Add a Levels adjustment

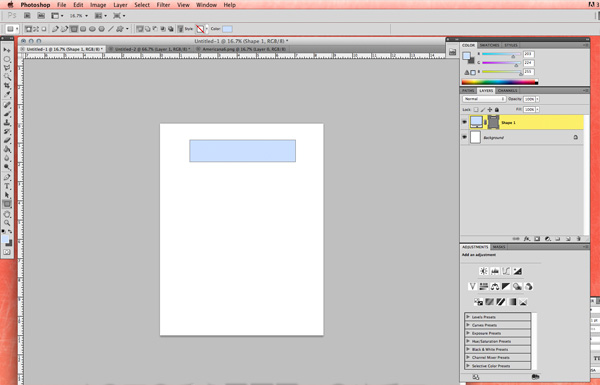coord(495,271)
